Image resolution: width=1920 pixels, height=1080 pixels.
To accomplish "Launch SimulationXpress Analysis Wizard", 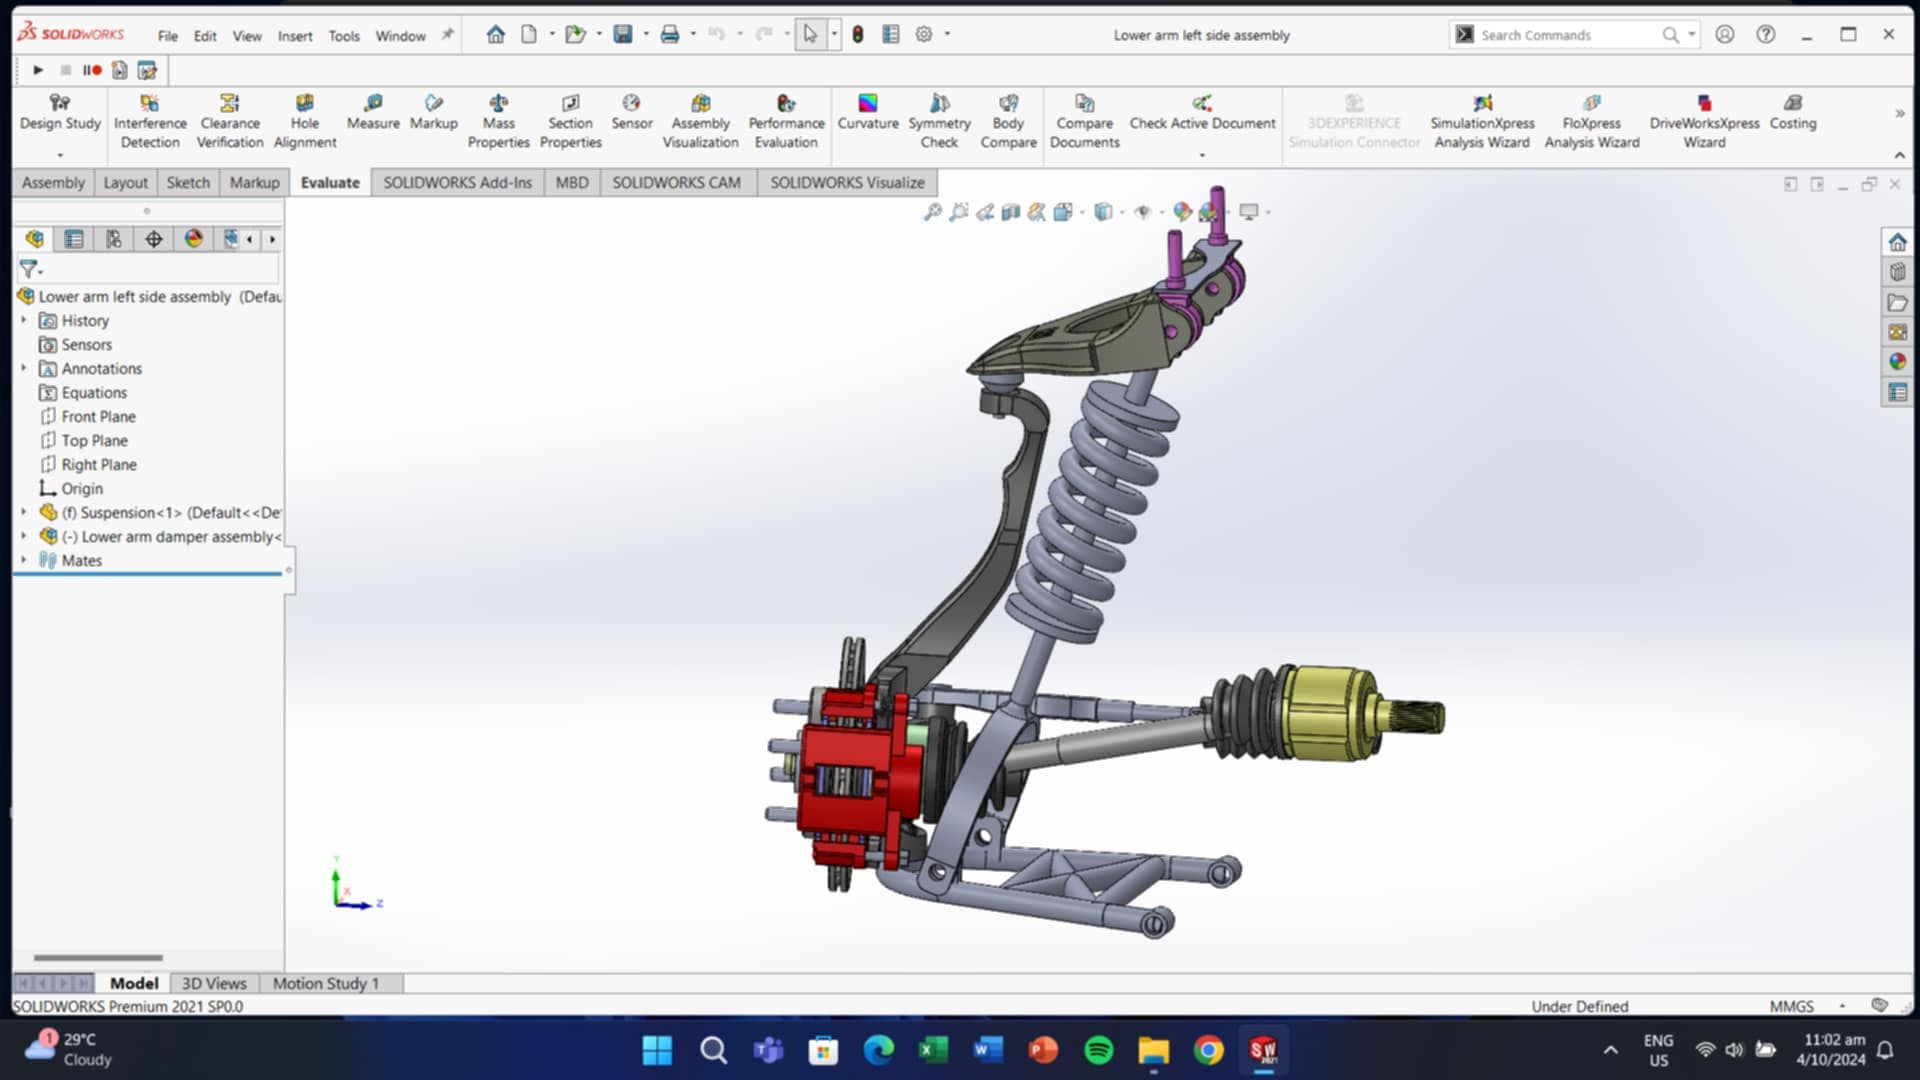I will point(1482,121).
